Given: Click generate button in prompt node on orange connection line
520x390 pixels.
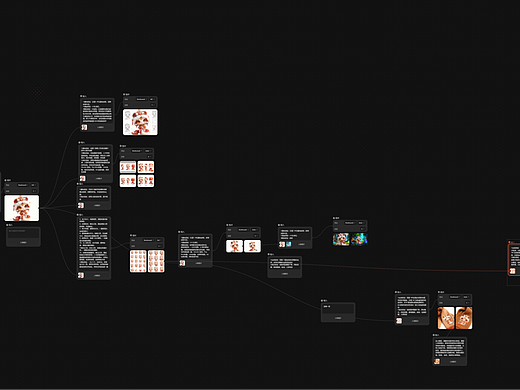Looking at the screenshot, I should [x=285, y=274].
